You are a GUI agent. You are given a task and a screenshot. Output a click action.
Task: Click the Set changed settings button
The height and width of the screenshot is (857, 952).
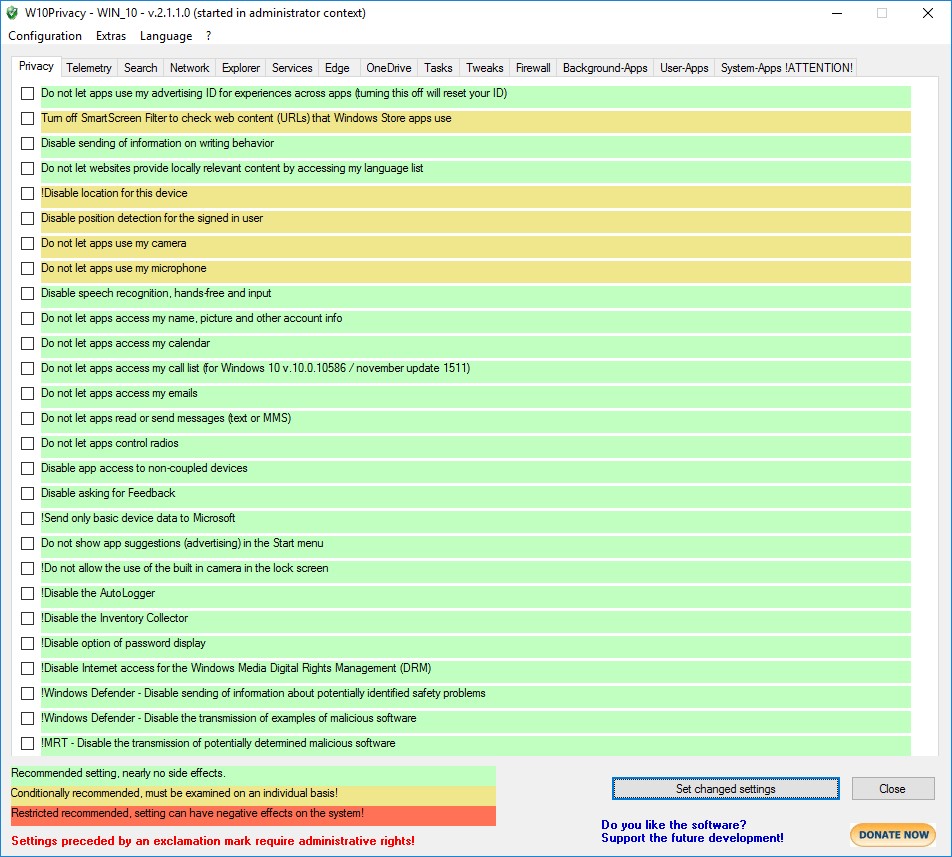click(x=725, y=789)
